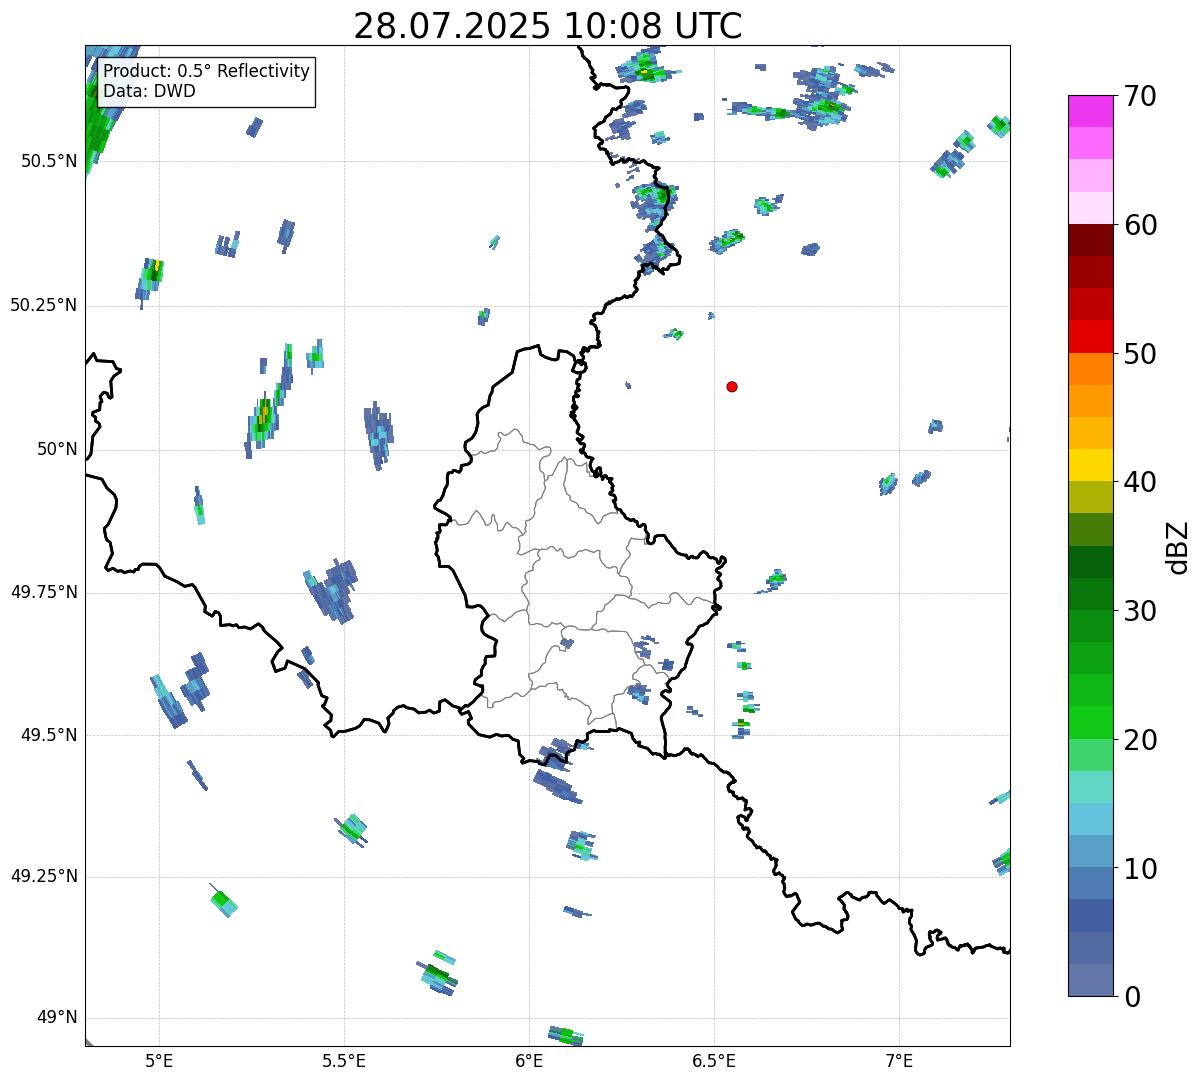
Task: Select the 50.25°N latitude label
Action: 44,305
